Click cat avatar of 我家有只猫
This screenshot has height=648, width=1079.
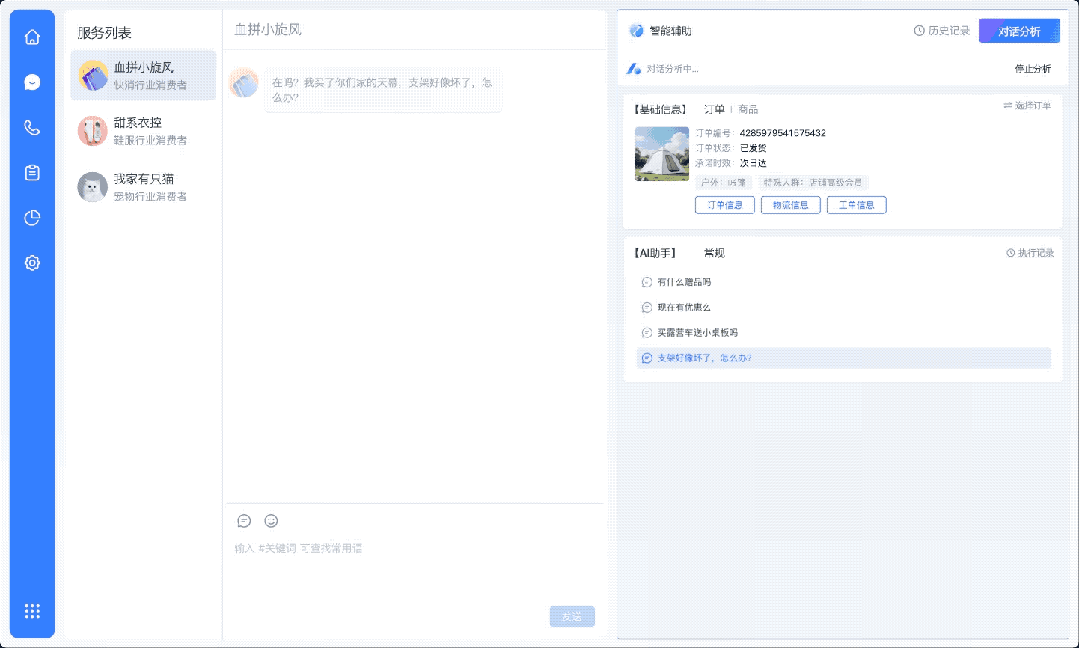(93, 187)
